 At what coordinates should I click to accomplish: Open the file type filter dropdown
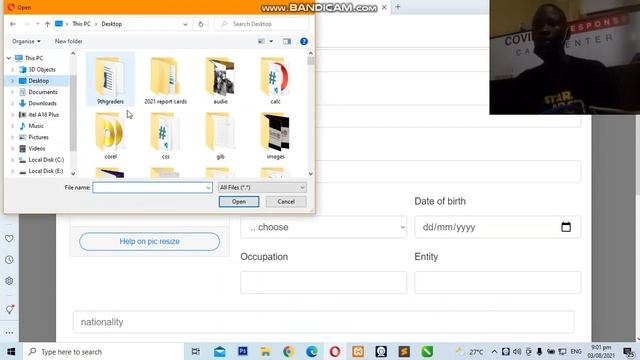(262, 187)
